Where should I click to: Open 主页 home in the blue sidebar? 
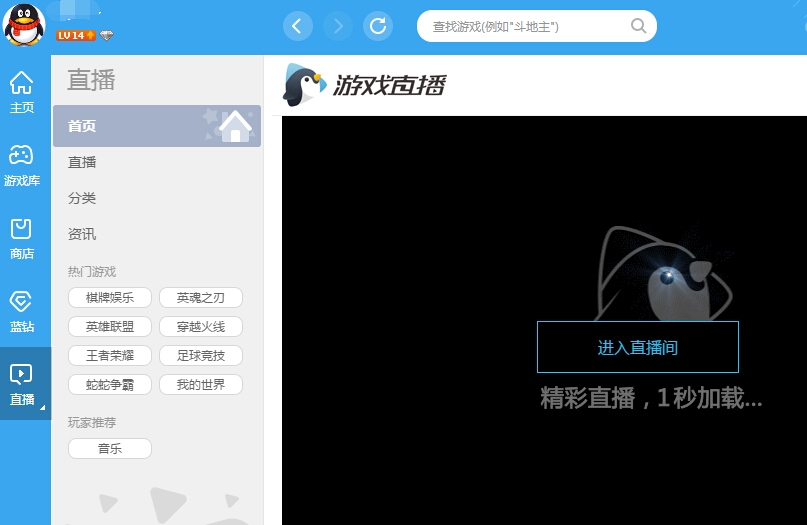[x=22, y=92]
